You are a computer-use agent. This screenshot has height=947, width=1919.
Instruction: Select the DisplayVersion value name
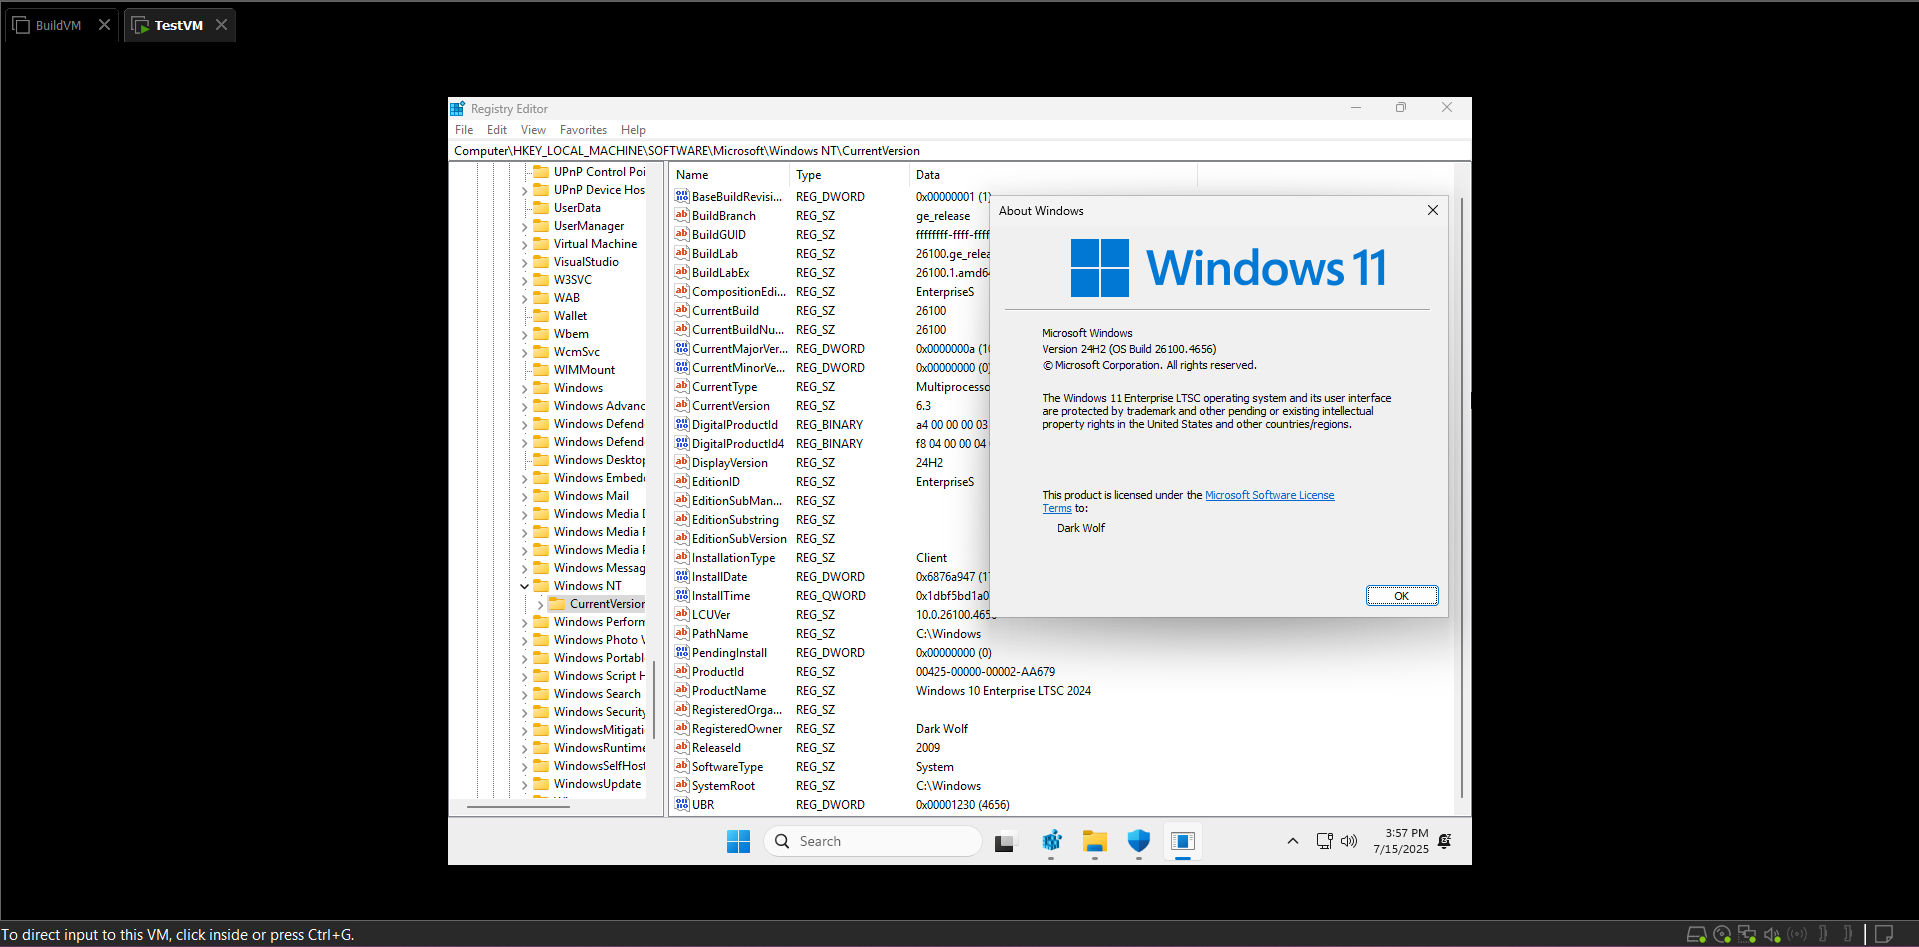[730, 463]
